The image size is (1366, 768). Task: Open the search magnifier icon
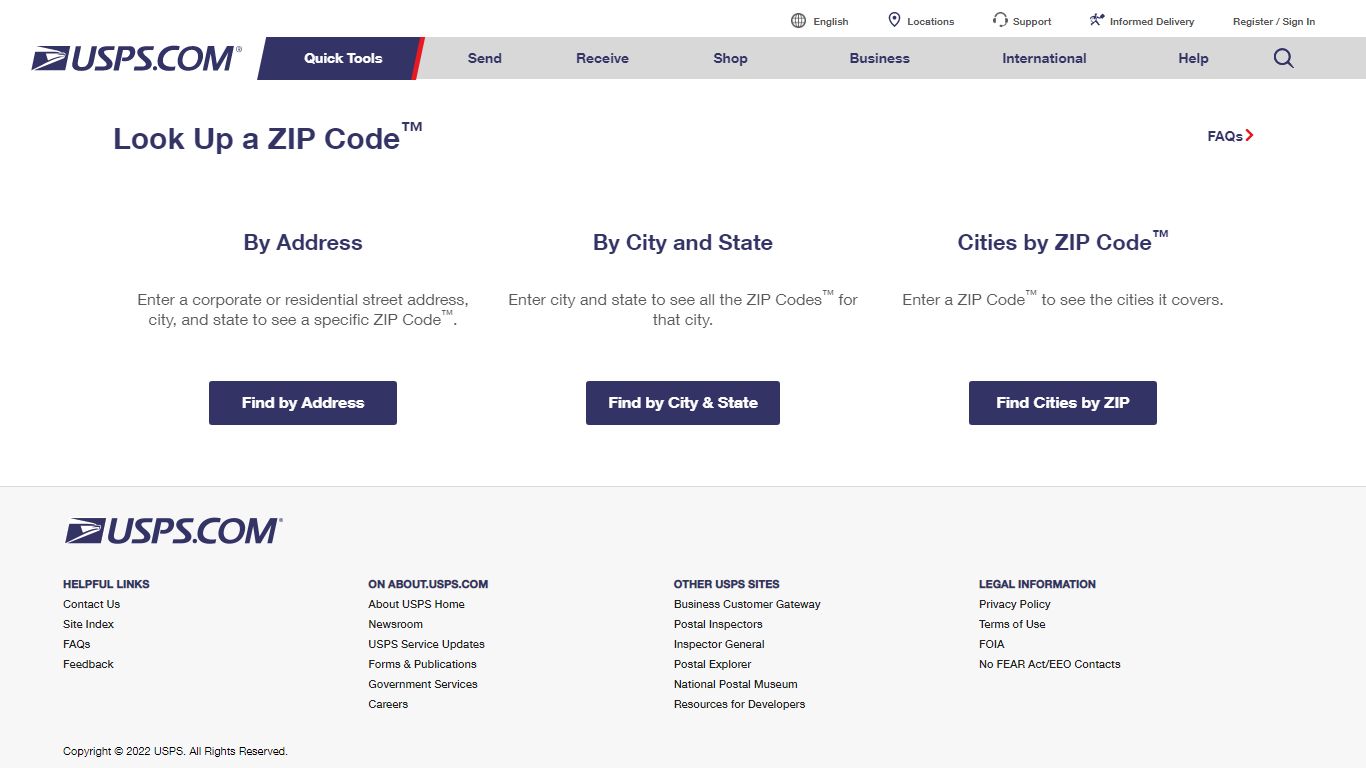1283,58
